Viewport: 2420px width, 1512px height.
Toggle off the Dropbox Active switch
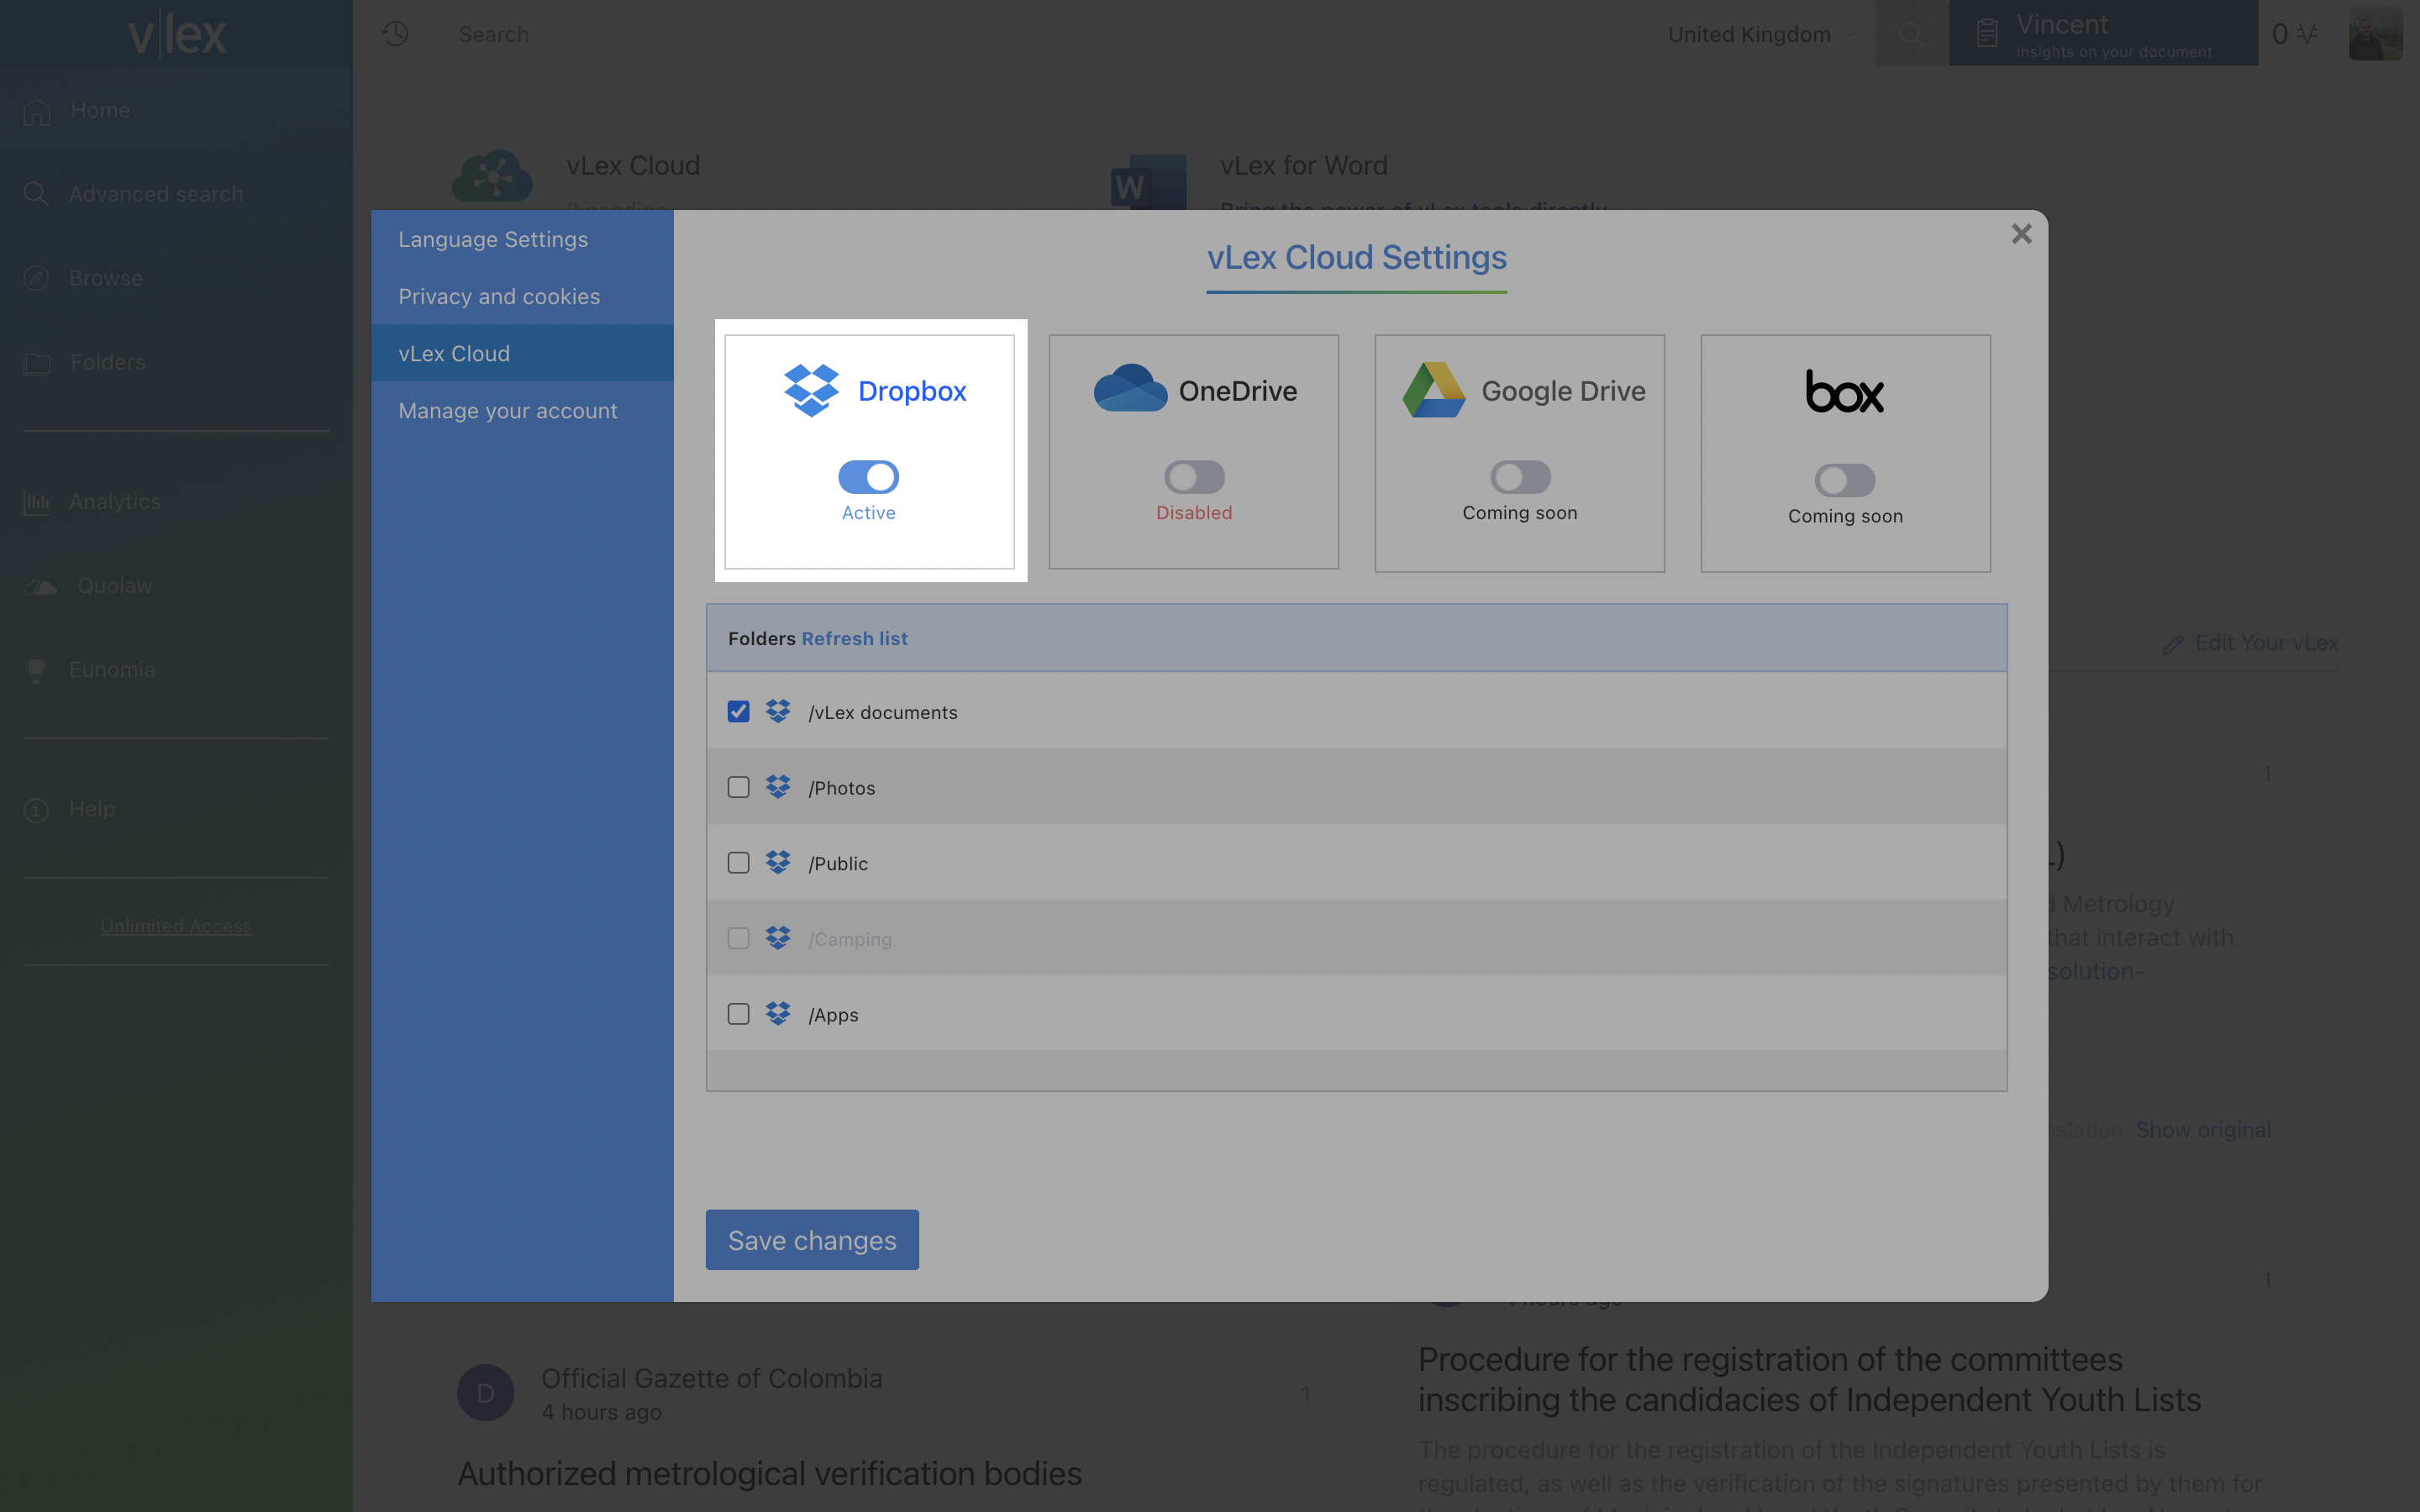click(x=868, y=477)
